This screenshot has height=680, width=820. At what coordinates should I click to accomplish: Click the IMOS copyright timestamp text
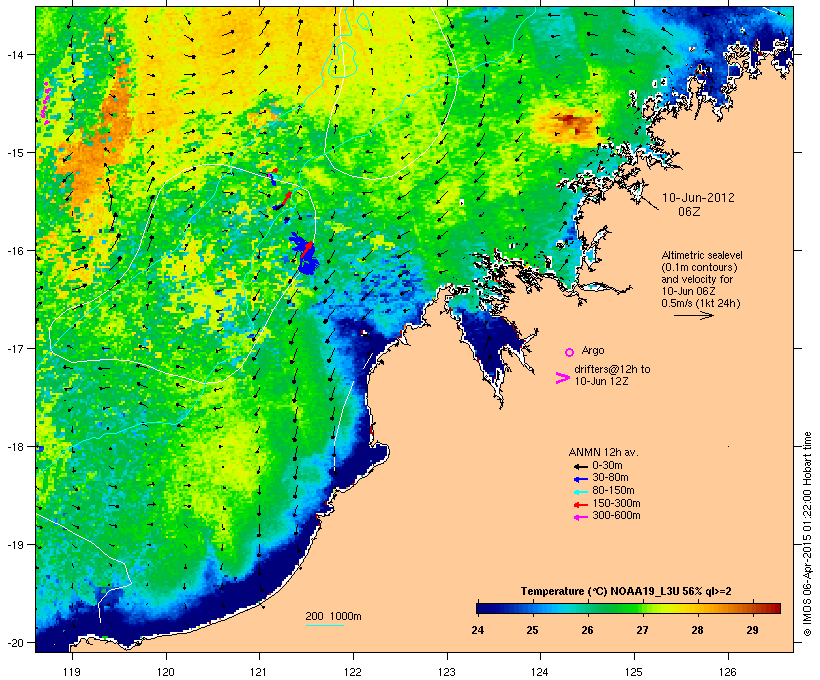(x=807, y=534)
